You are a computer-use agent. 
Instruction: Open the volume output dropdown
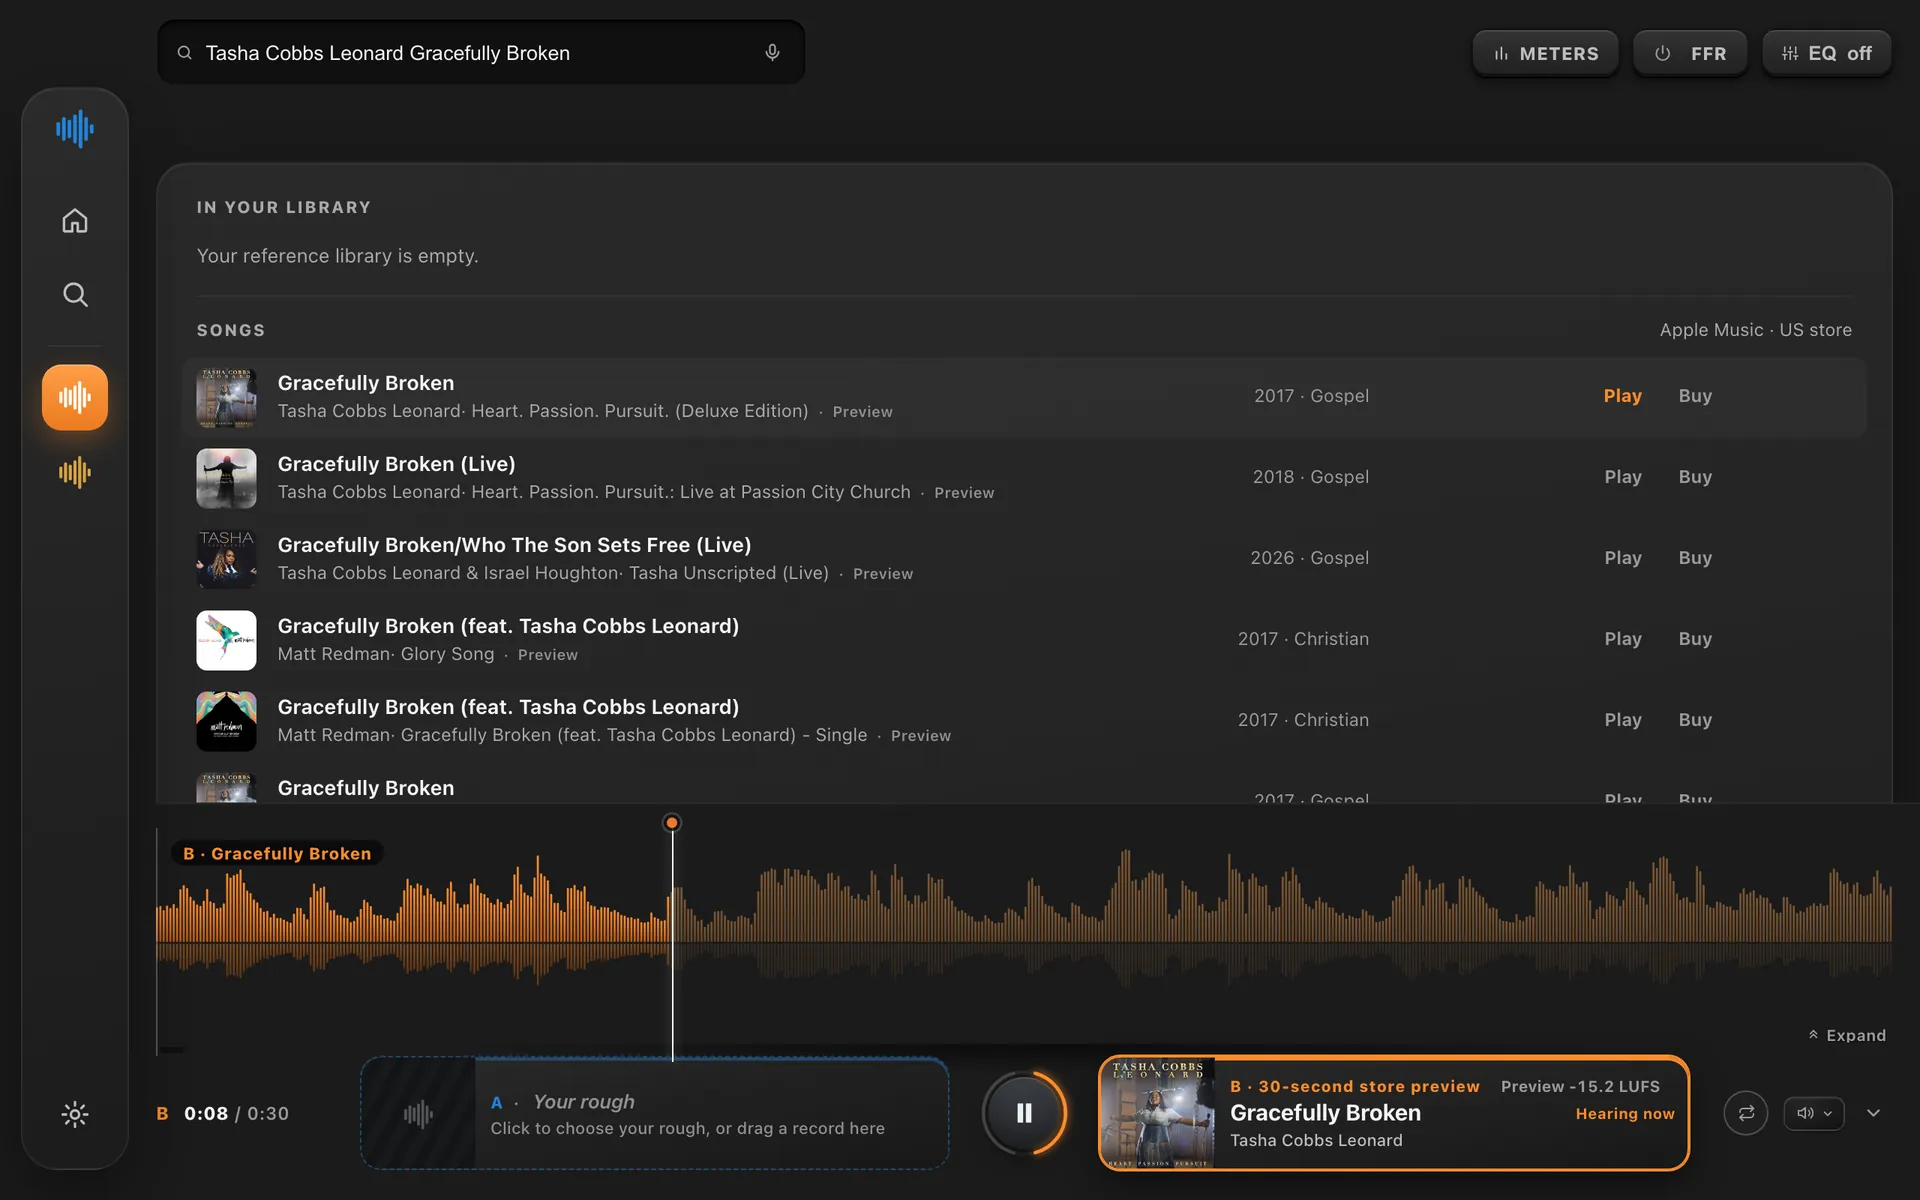coord(1814,1113)
